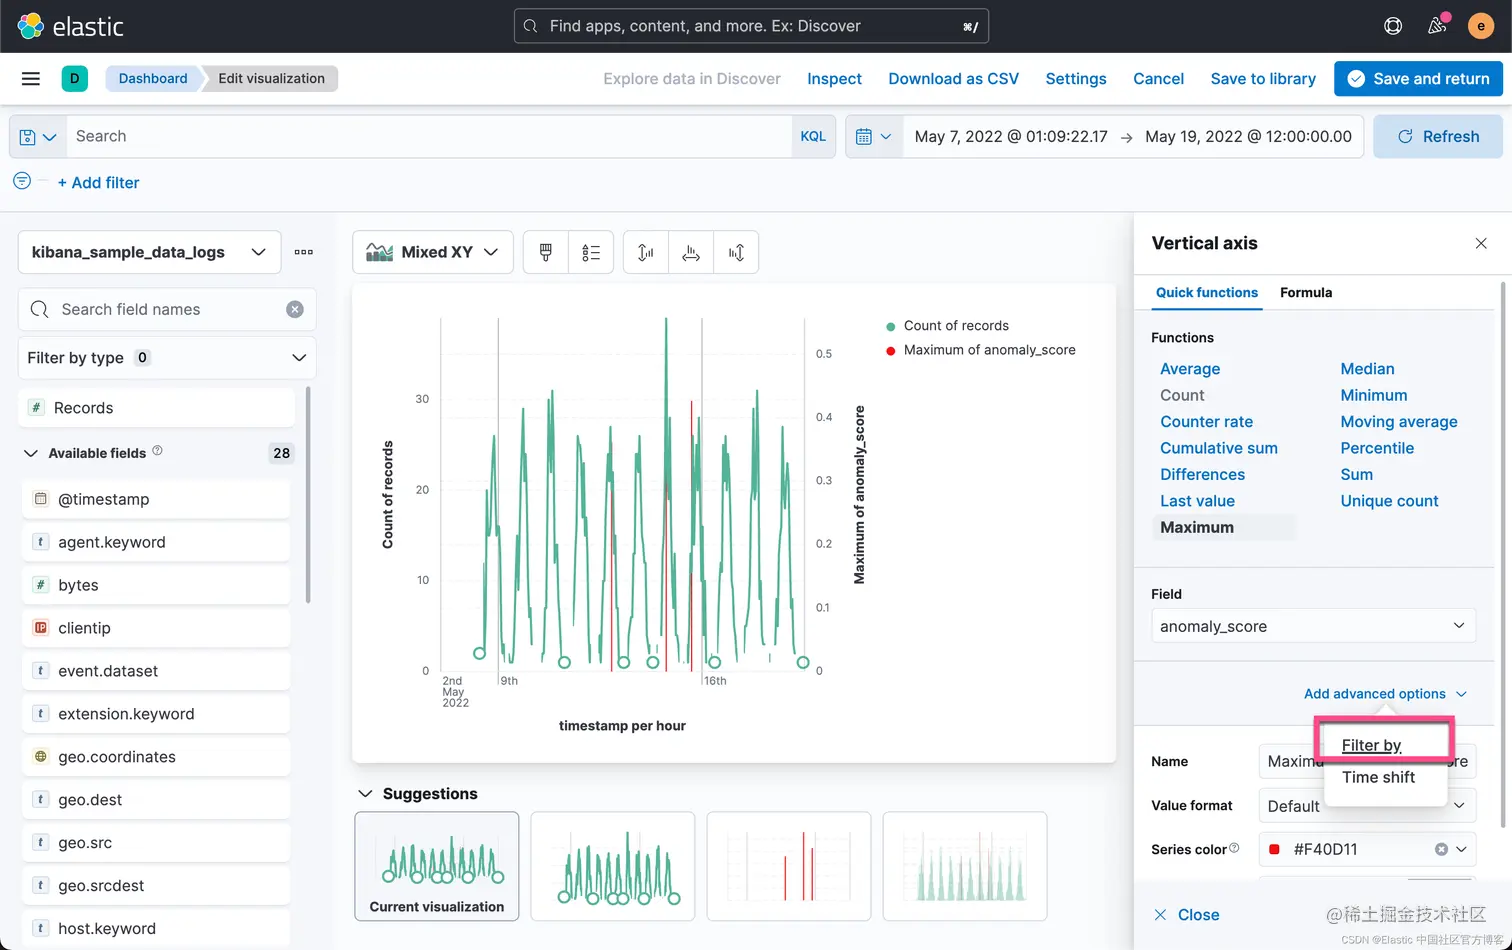Click the geo.coordinates field type icon

pos(41,756)
